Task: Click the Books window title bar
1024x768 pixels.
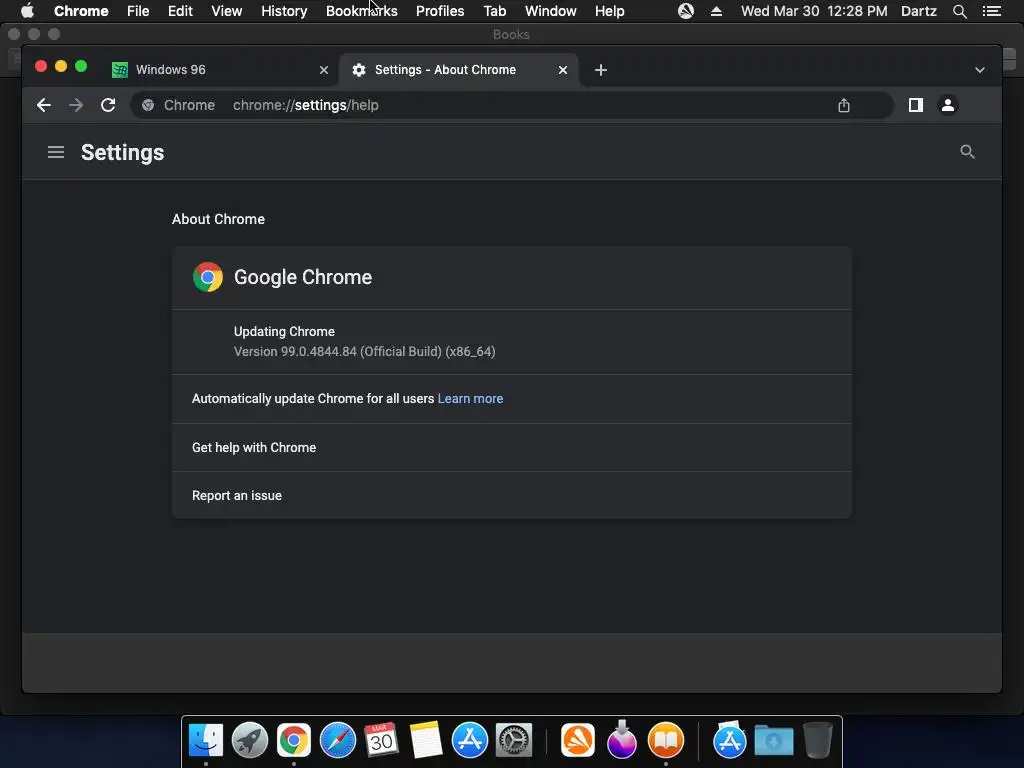Action: pyautogui.click(x=511, y=34)
